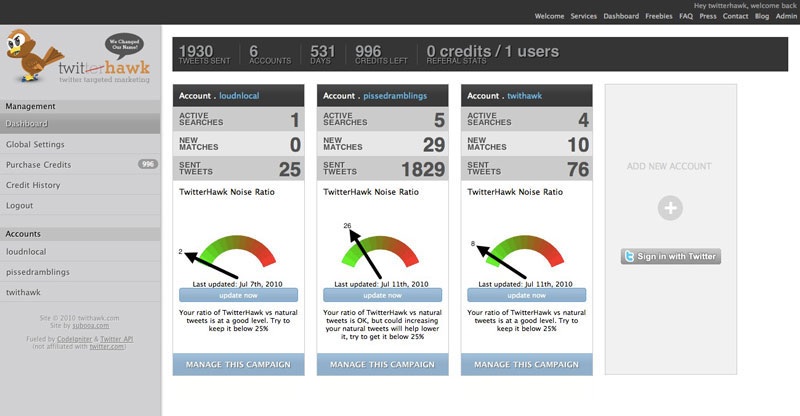
Task: Open the Welcome top menu item
Action: click(549, 16)
